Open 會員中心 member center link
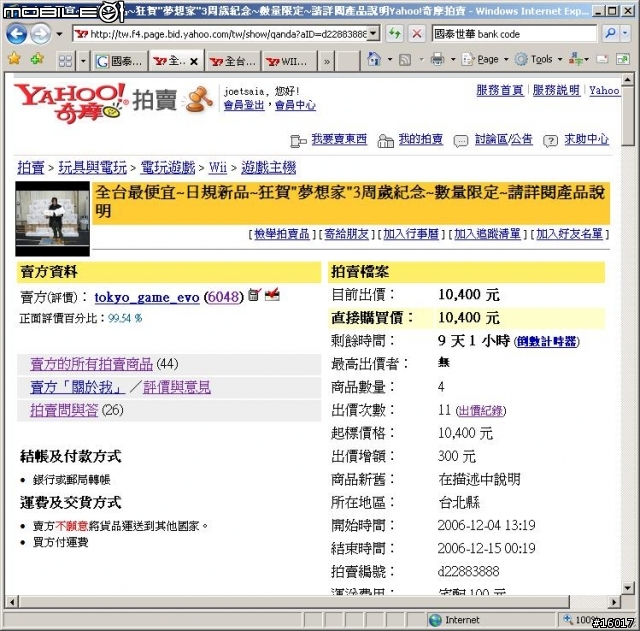This screenshot has height=631, width=640. (x=295, y=105)
